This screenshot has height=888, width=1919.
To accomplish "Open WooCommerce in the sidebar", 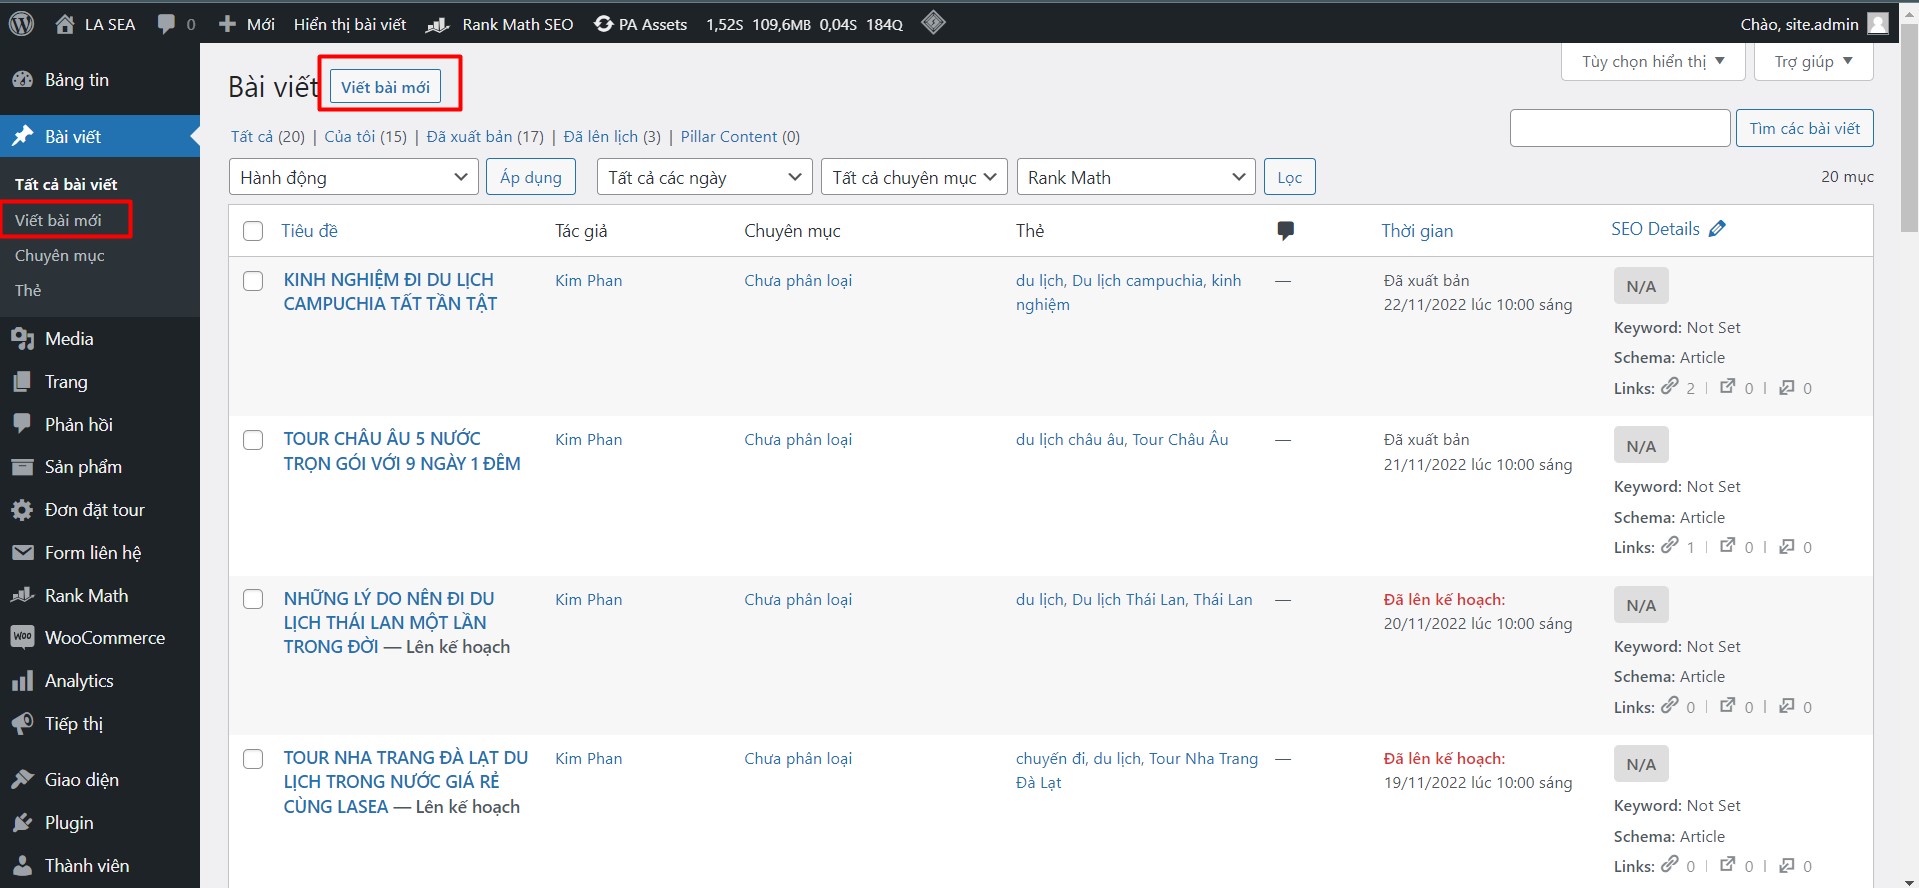I will (x=104, y=638).
